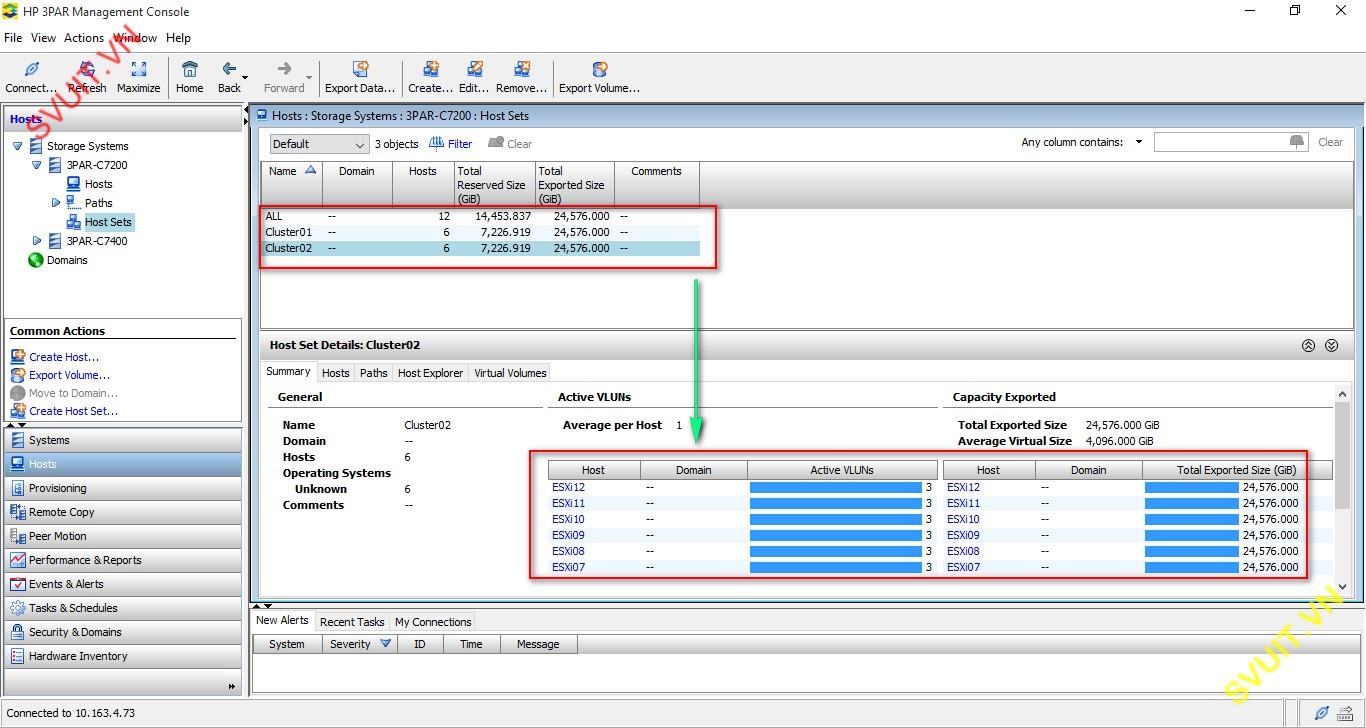Click ESXi11 Total Exported Size bar
The image size is (1366, 728).
[x=1191, y=503]
